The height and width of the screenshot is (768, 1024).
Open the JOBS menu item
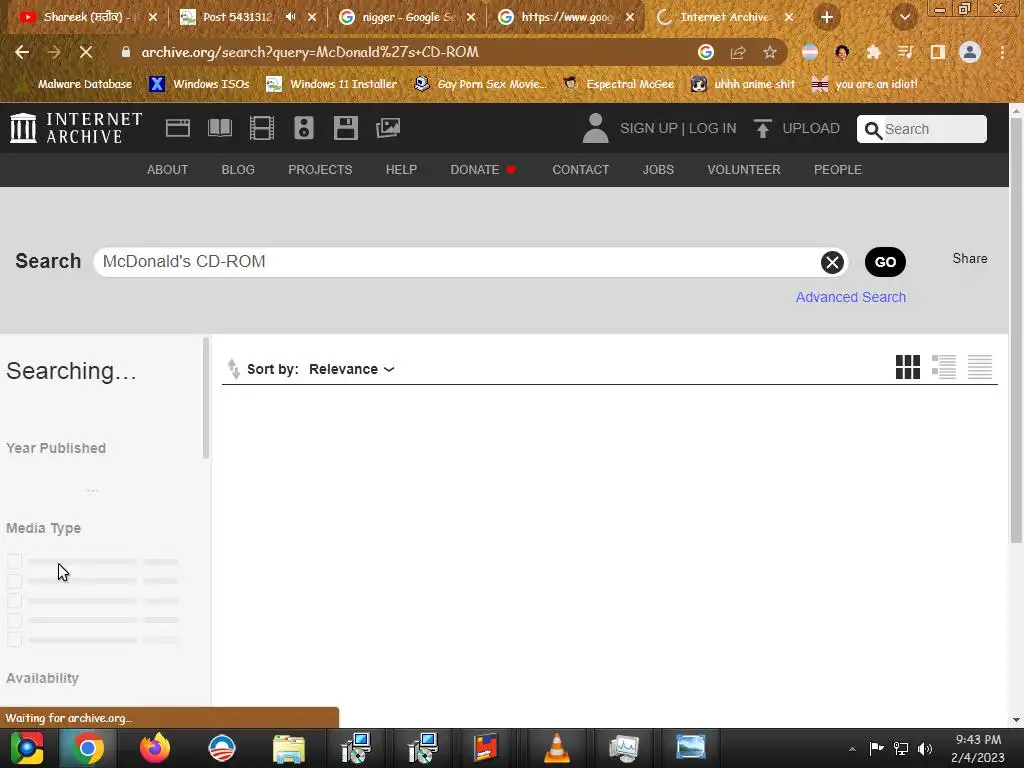[x=658, y=170]
